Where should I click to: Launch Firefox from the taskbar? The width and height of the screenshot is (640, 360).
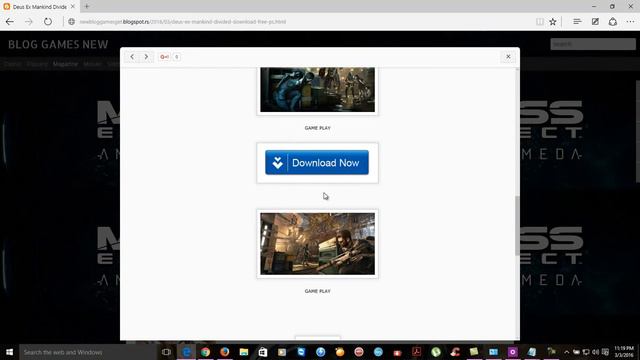coord(224,352)
